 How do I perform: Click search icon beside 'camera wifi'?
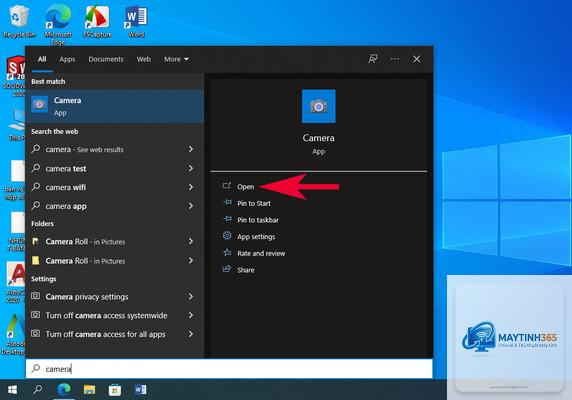(x=36, y=187)
